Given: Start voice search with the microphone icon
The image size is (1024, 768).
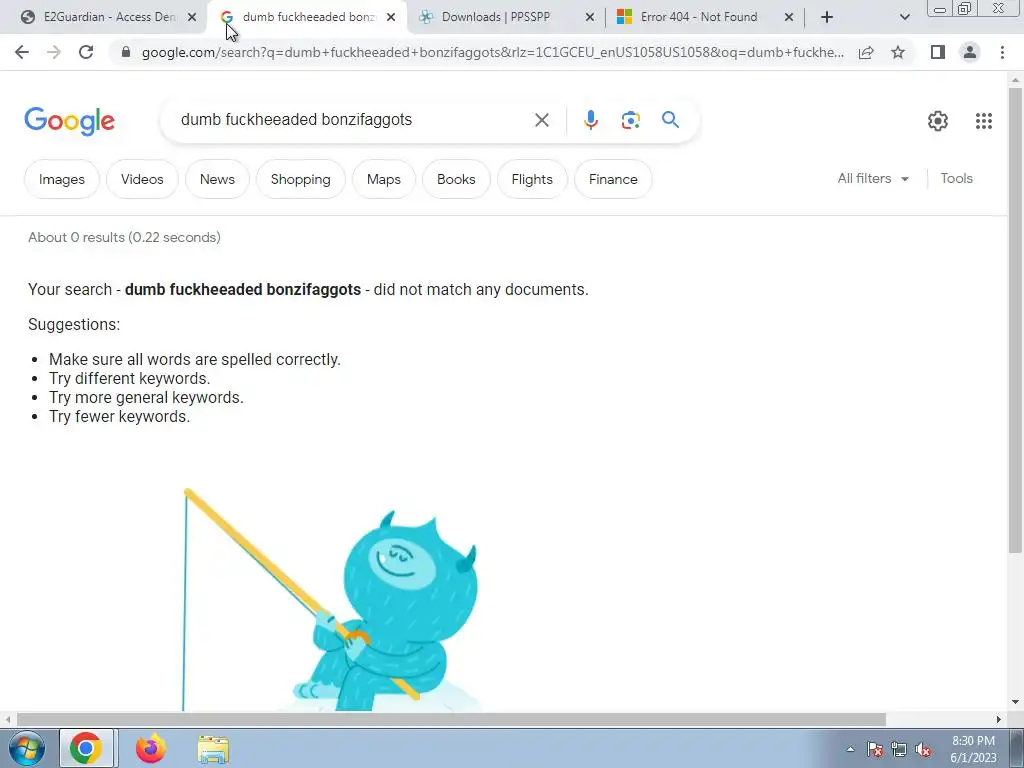Looking at the screenshot, I should (590, 120).
